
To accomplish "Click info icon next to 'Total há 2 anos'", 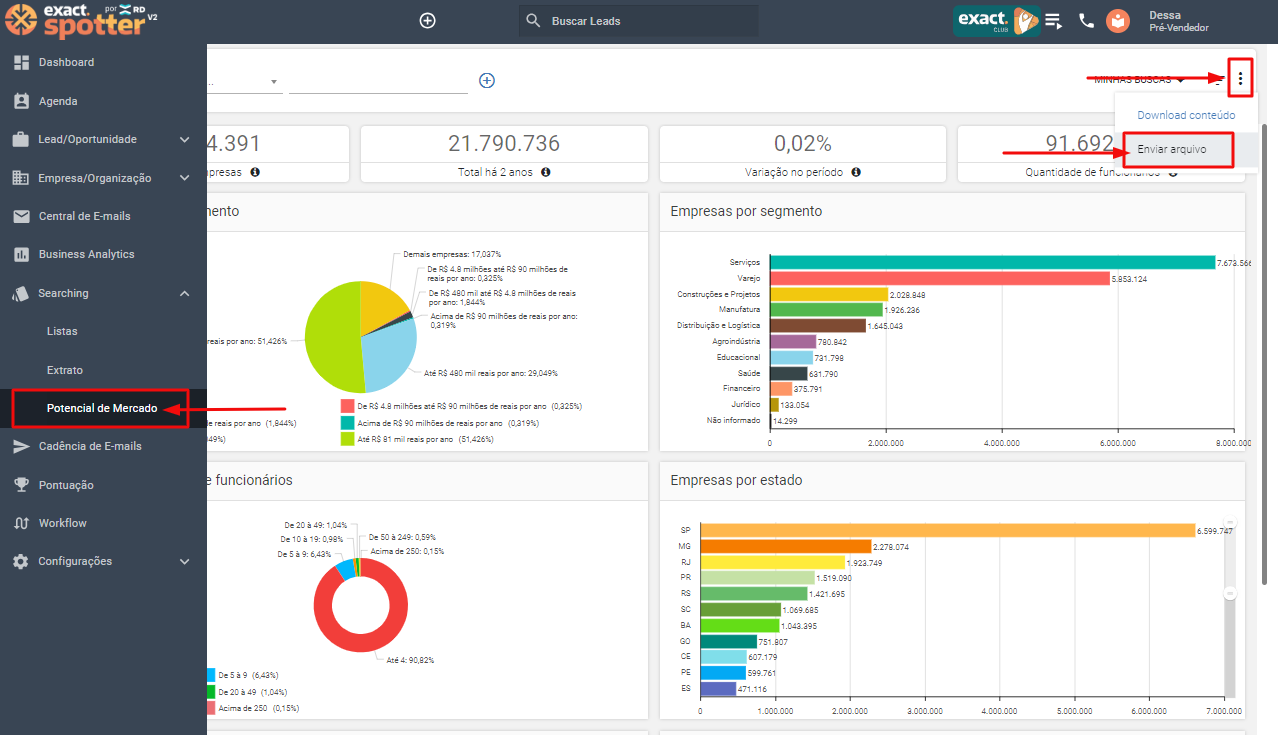I will 546,172.
